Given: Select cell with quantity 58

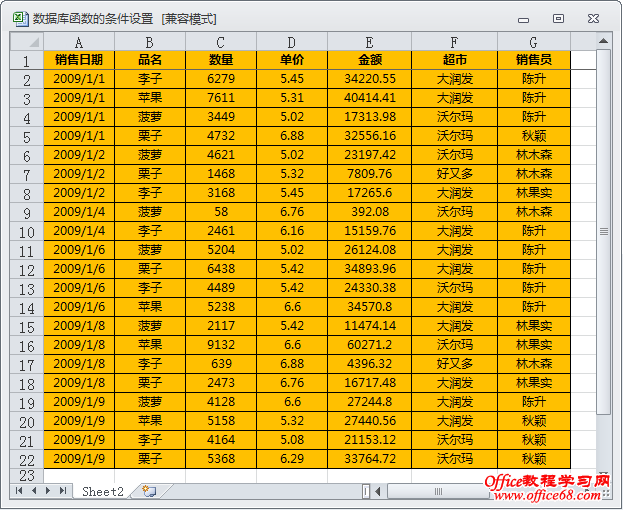Looking at the screenshot, I should pyautogui.click(x=221, y=212).
